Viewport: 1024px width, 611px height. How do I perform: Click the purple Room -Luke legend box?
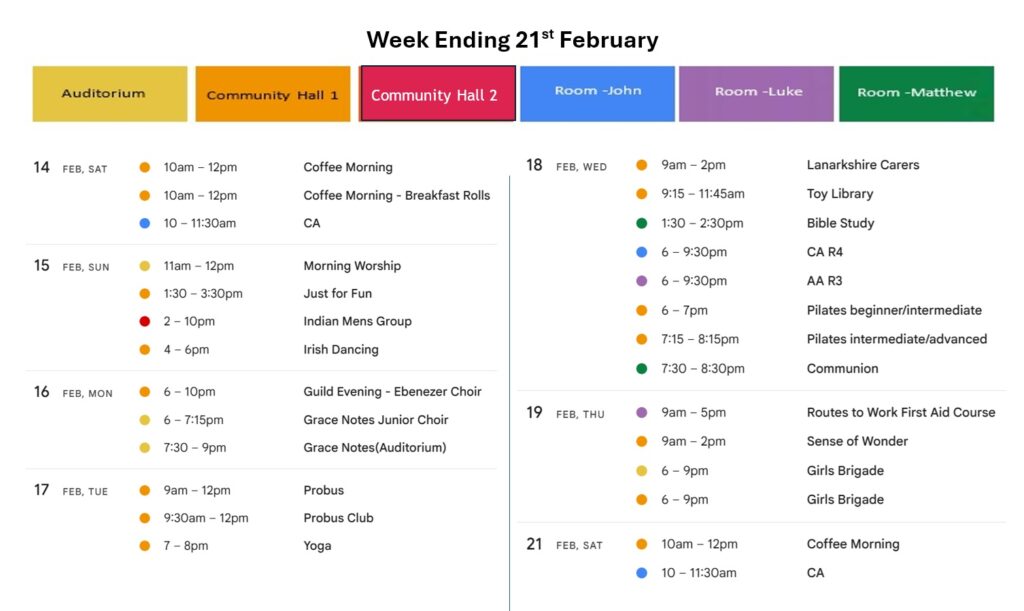point(756,93)
